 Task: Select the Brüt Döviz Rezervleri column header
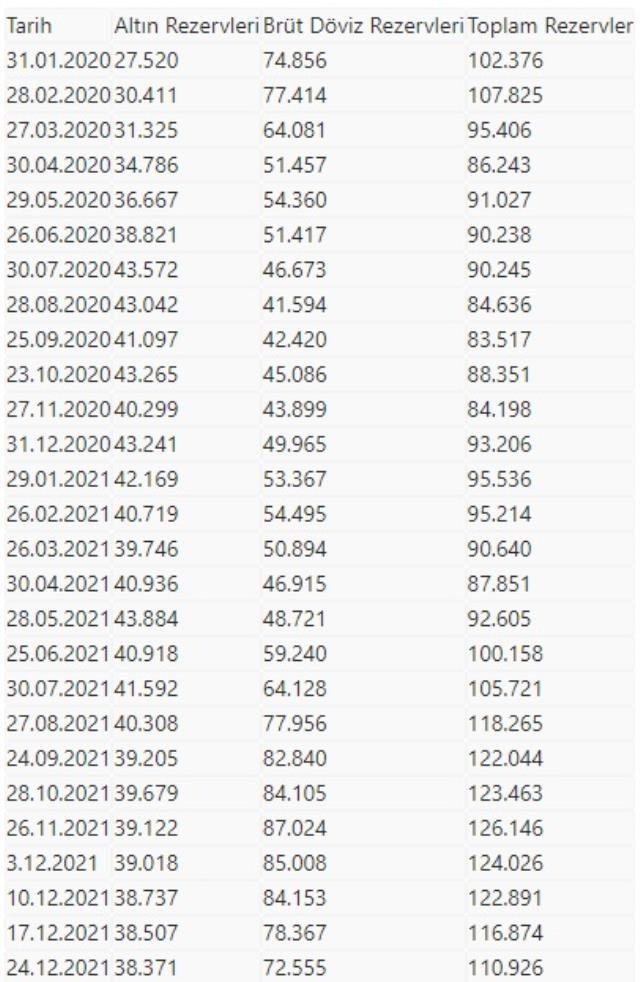[x=363, y=26]
